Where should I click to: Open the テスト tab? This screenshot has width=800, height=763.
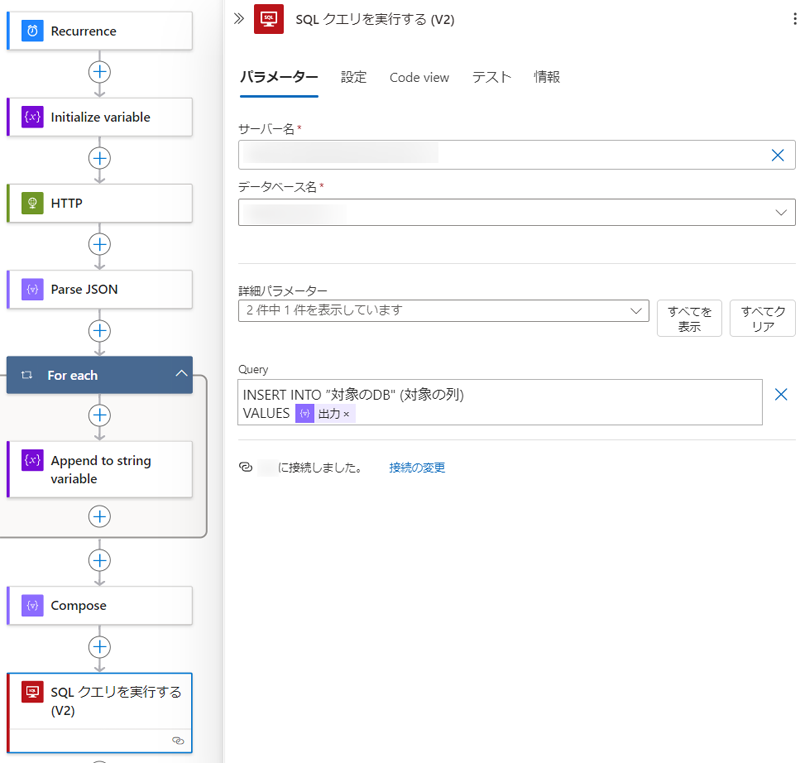click(x=492, y=78)
